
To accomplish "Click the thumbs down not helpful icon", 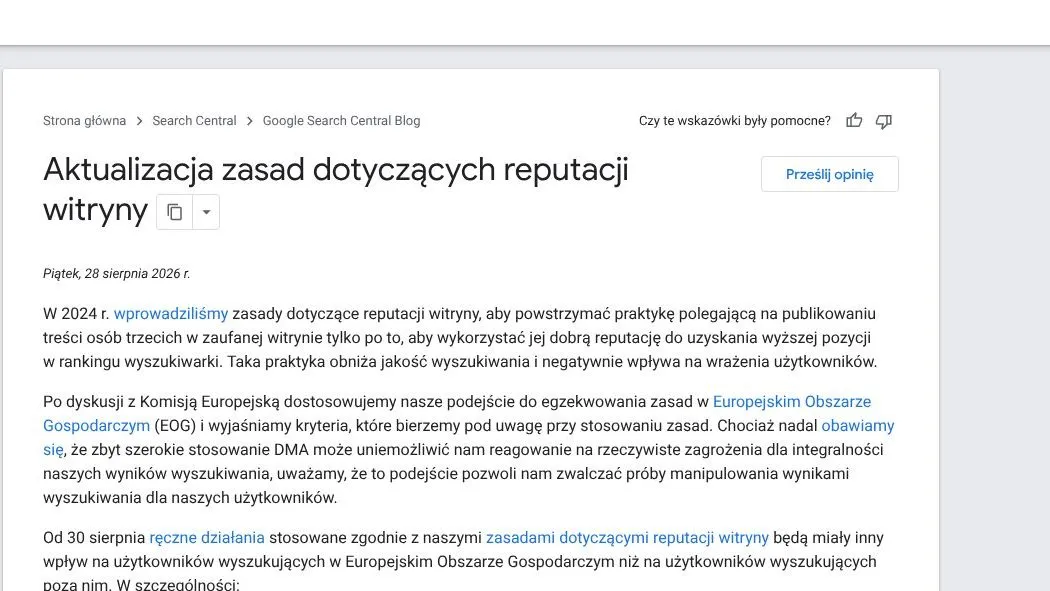I will pyautogui.click(x=884, y=121).
